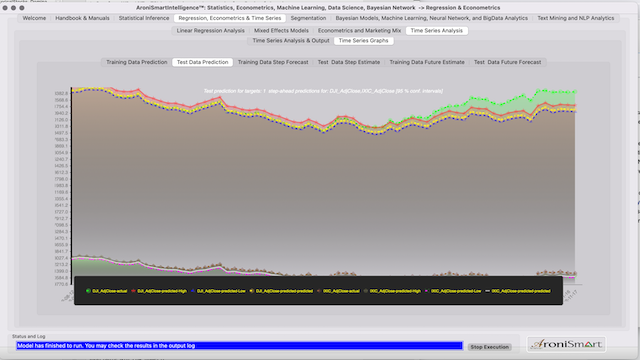Viewport: 640px width, 360px height.
Task: Click white IXIC_AdjClose-predicted-predicted legend marker
Action: pyautogui.click(x=487, y=291)
